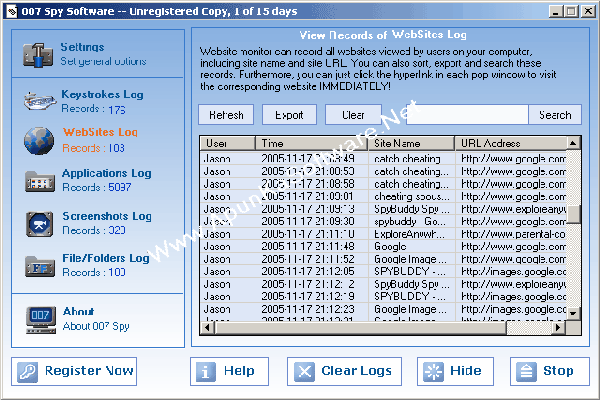600x400 pixels.
Task: Click the vertical scrollbar down arrow
Action: 573,313
